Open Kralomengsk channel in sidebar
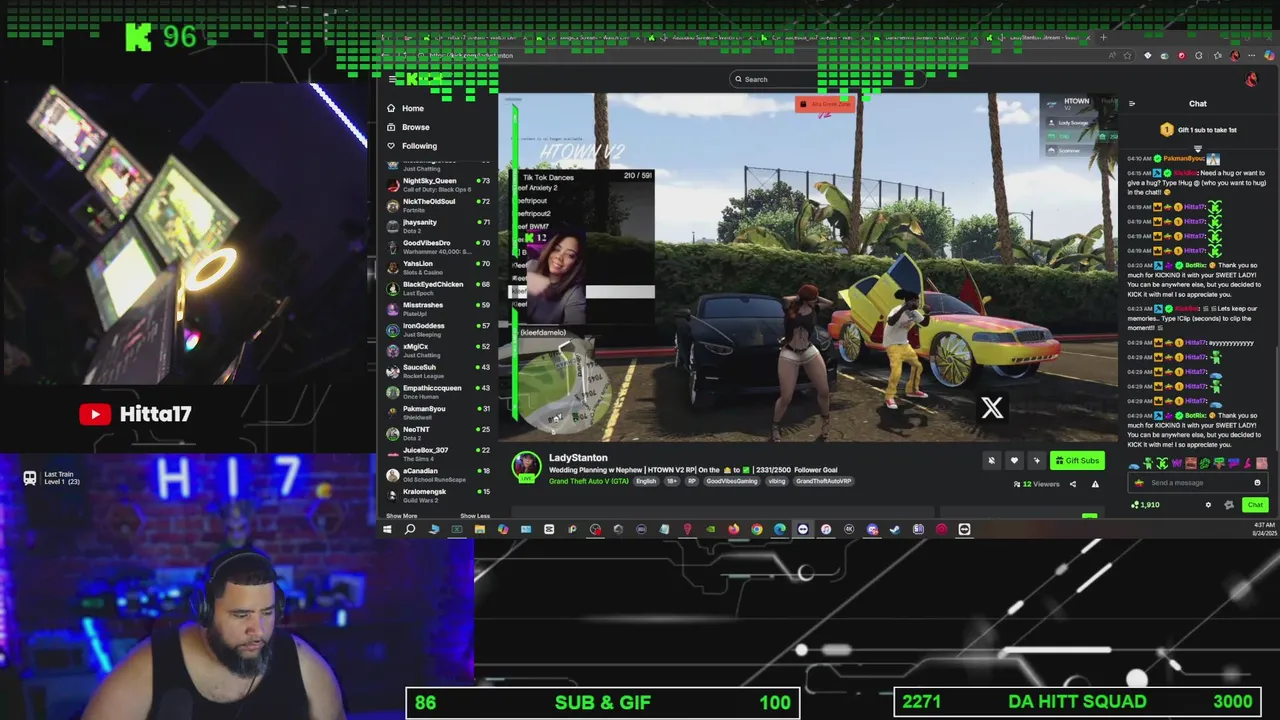 (438, 495)
